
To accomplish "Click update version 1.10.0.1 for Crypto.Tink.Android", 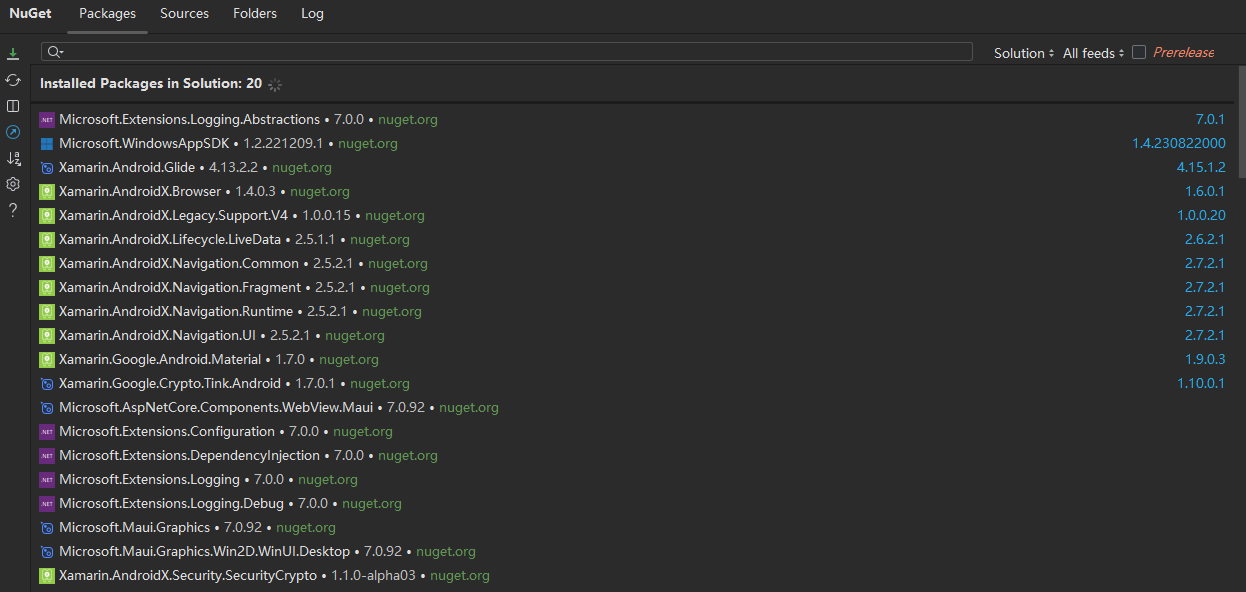I will click(x=1201, y=383).
